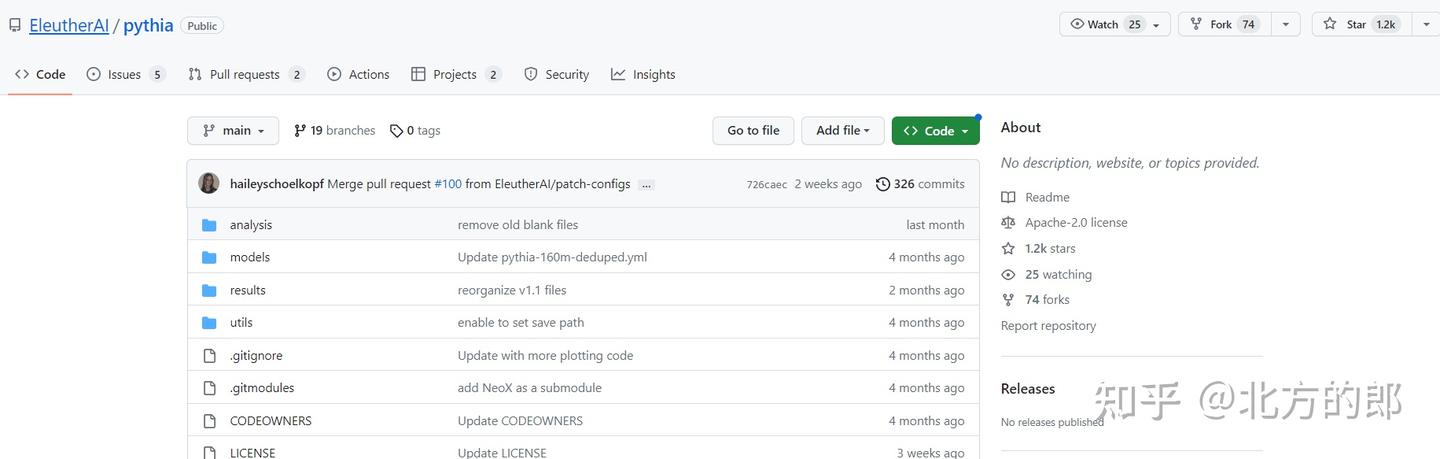Image resolution: width=1440 pixels, height=459 pixels.
Task: Click the Go to file button
Action: coord(753,131)
